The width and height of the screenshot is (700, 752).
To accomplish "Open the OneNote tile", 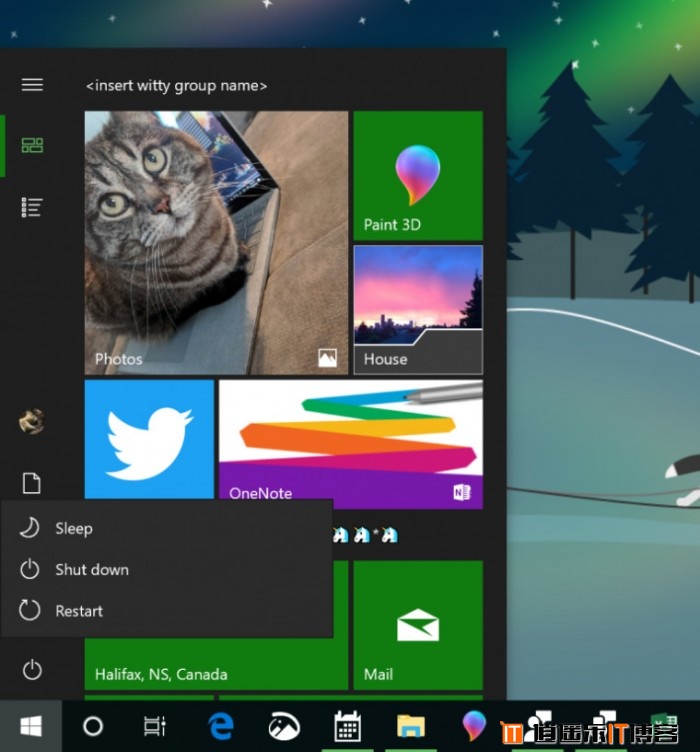I will pyautogui.click(x=351, y=439).
